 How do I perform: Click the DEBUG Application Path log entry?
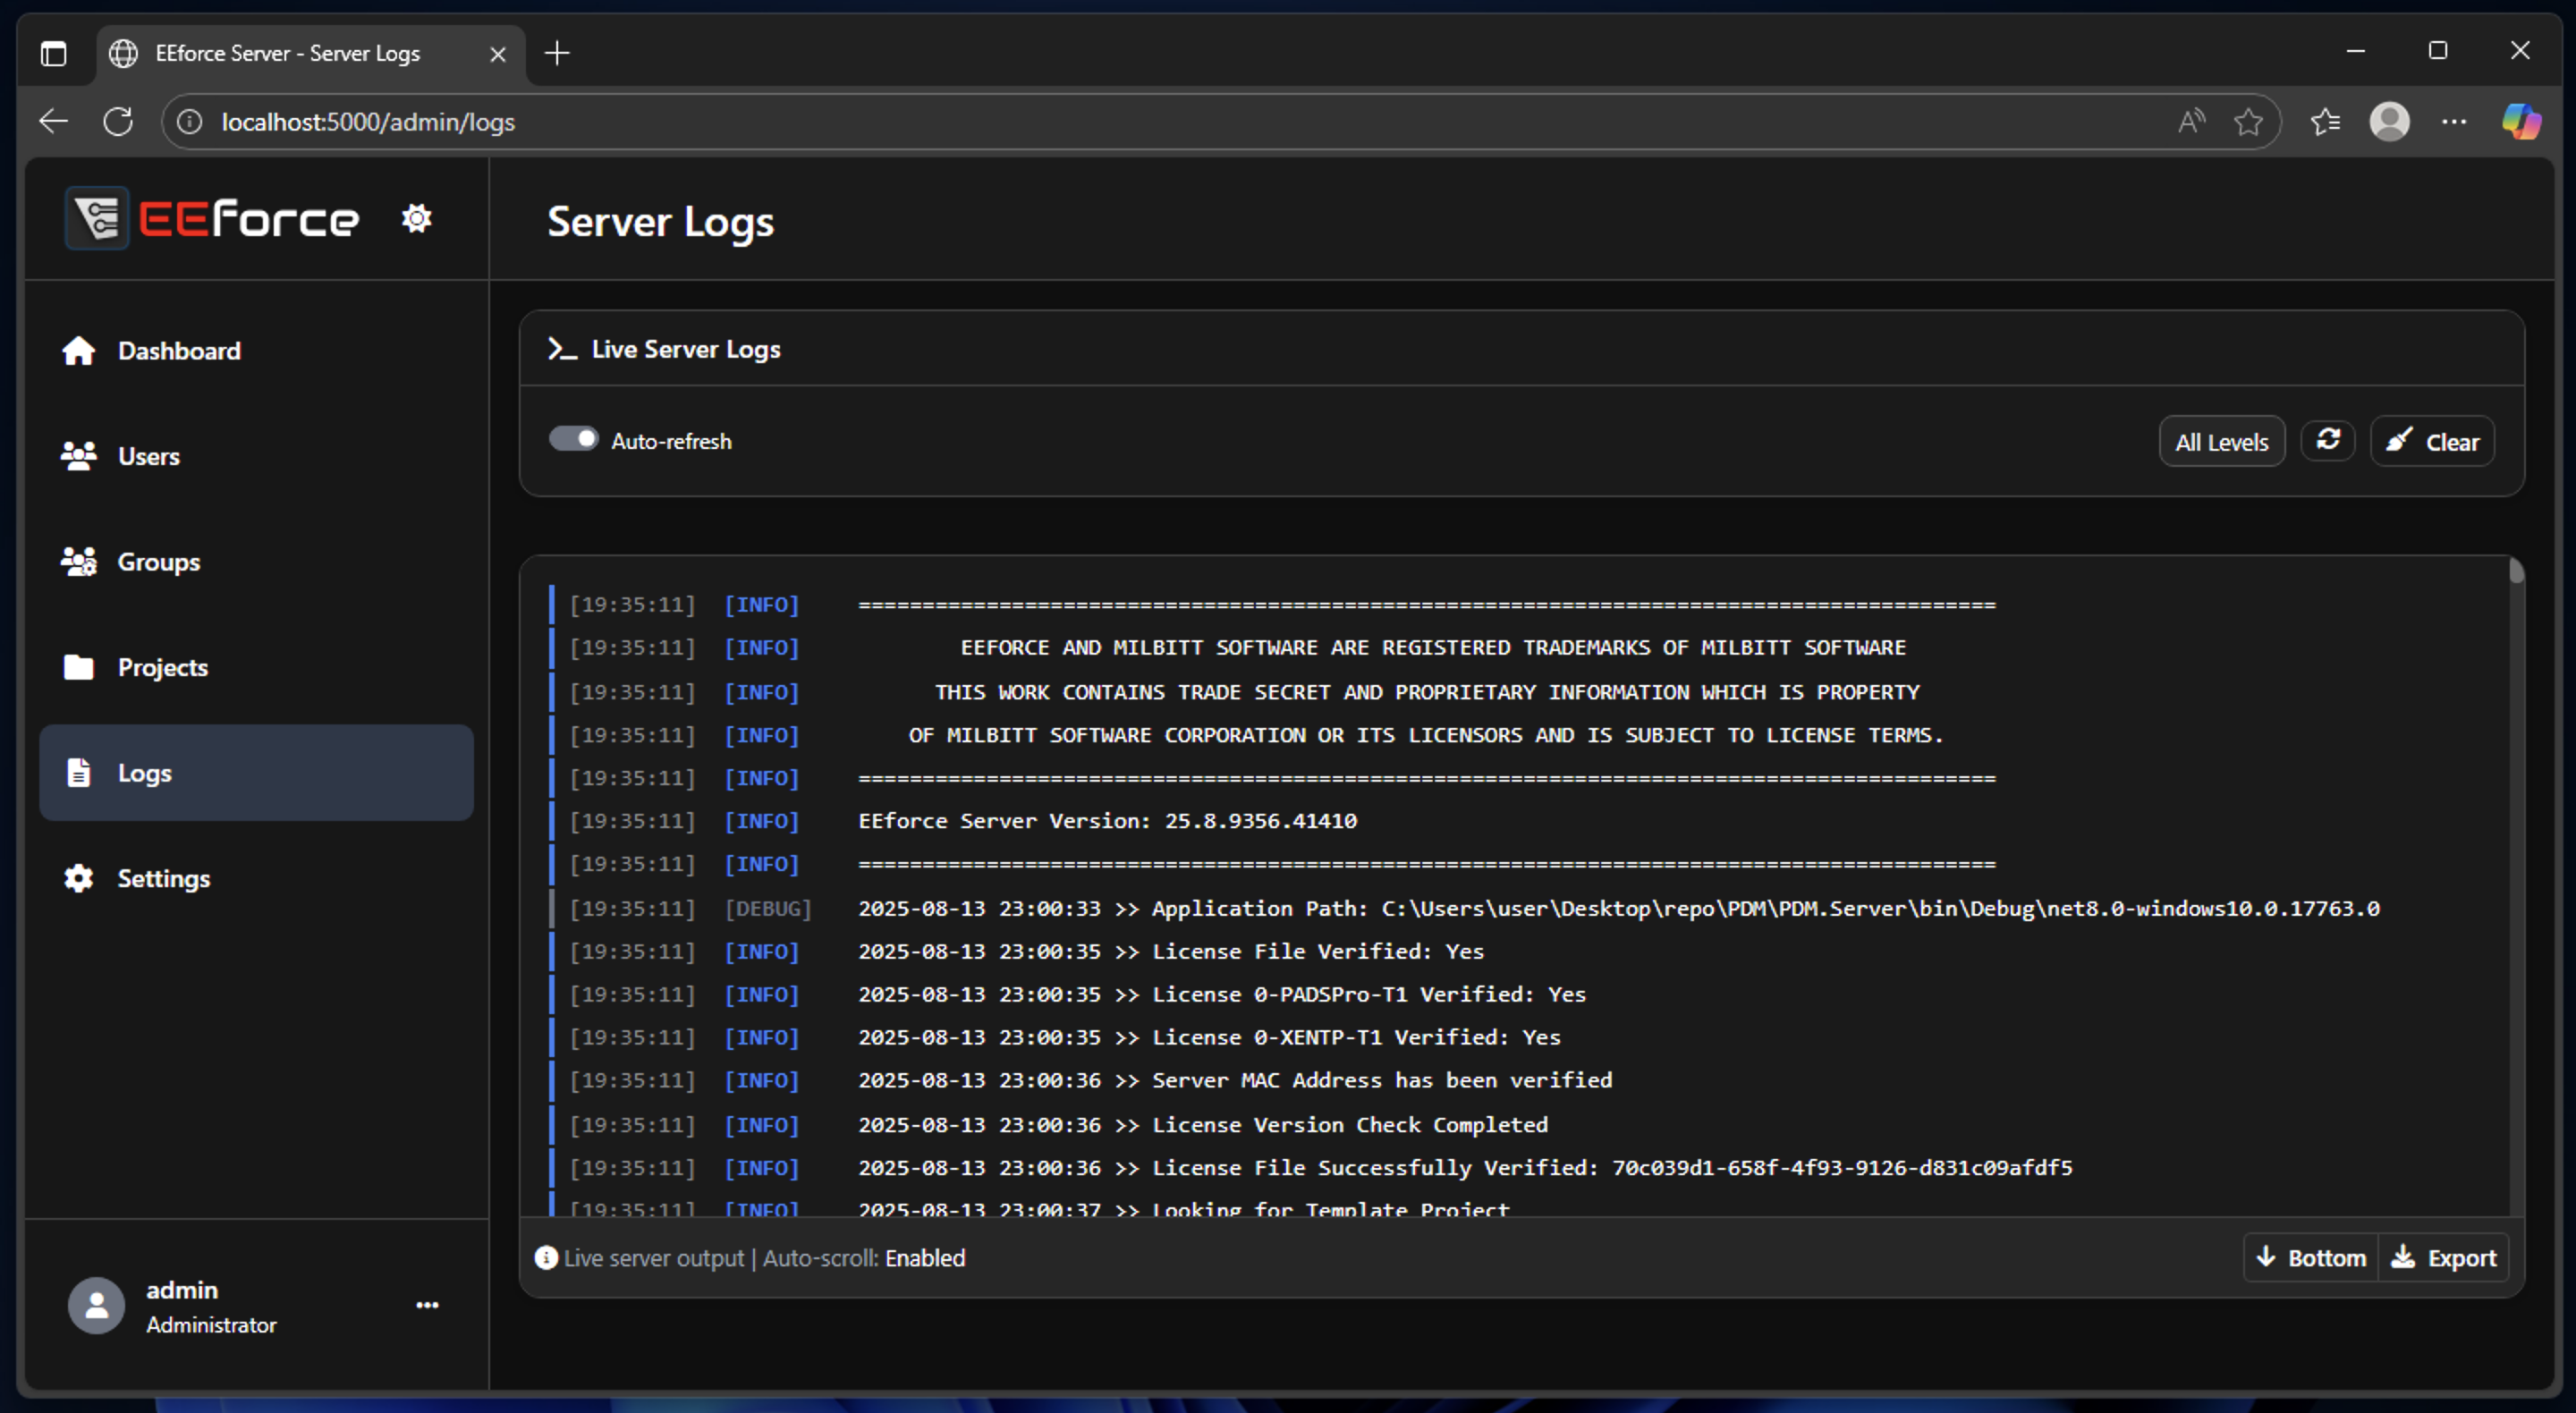click(x=1619, y=908)
